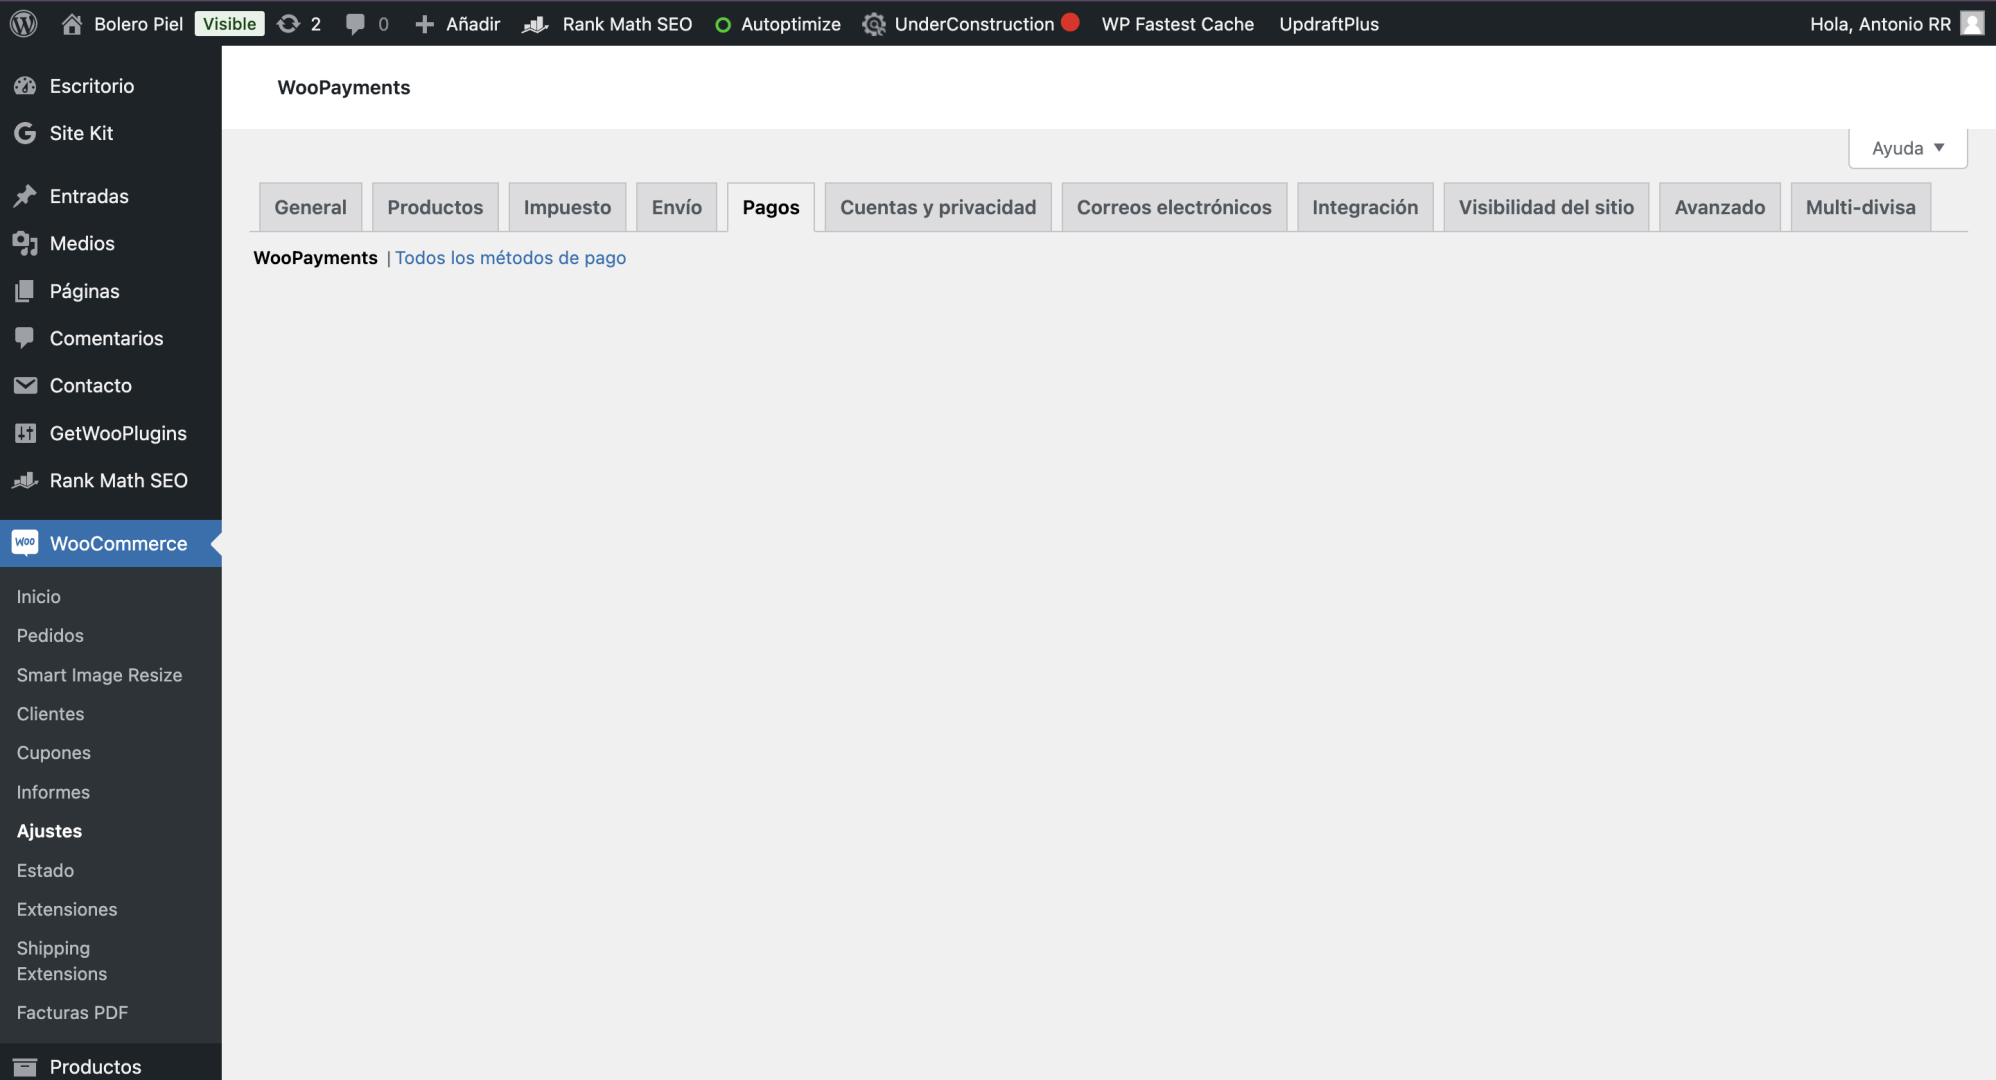Open Clientes in the WooCommerce submenu

click(x=50, y=714)
